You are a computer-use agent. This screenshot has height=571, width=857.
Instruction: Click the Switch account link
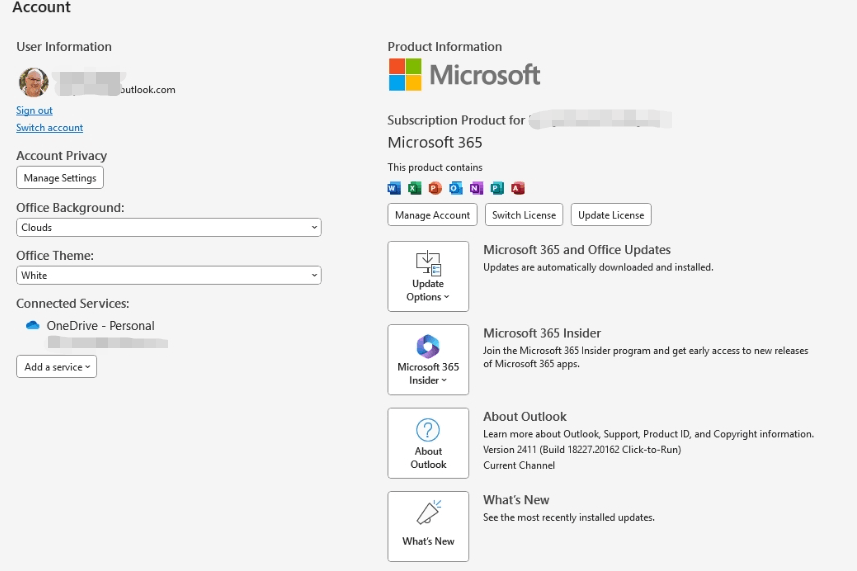(49, 127)
